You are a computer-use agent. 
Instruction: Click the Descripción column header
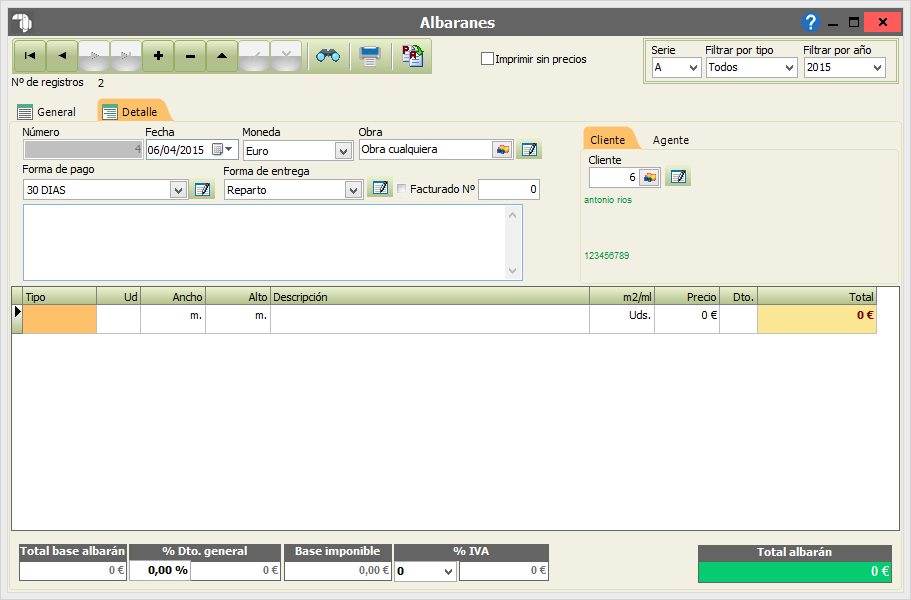(430, 297)
